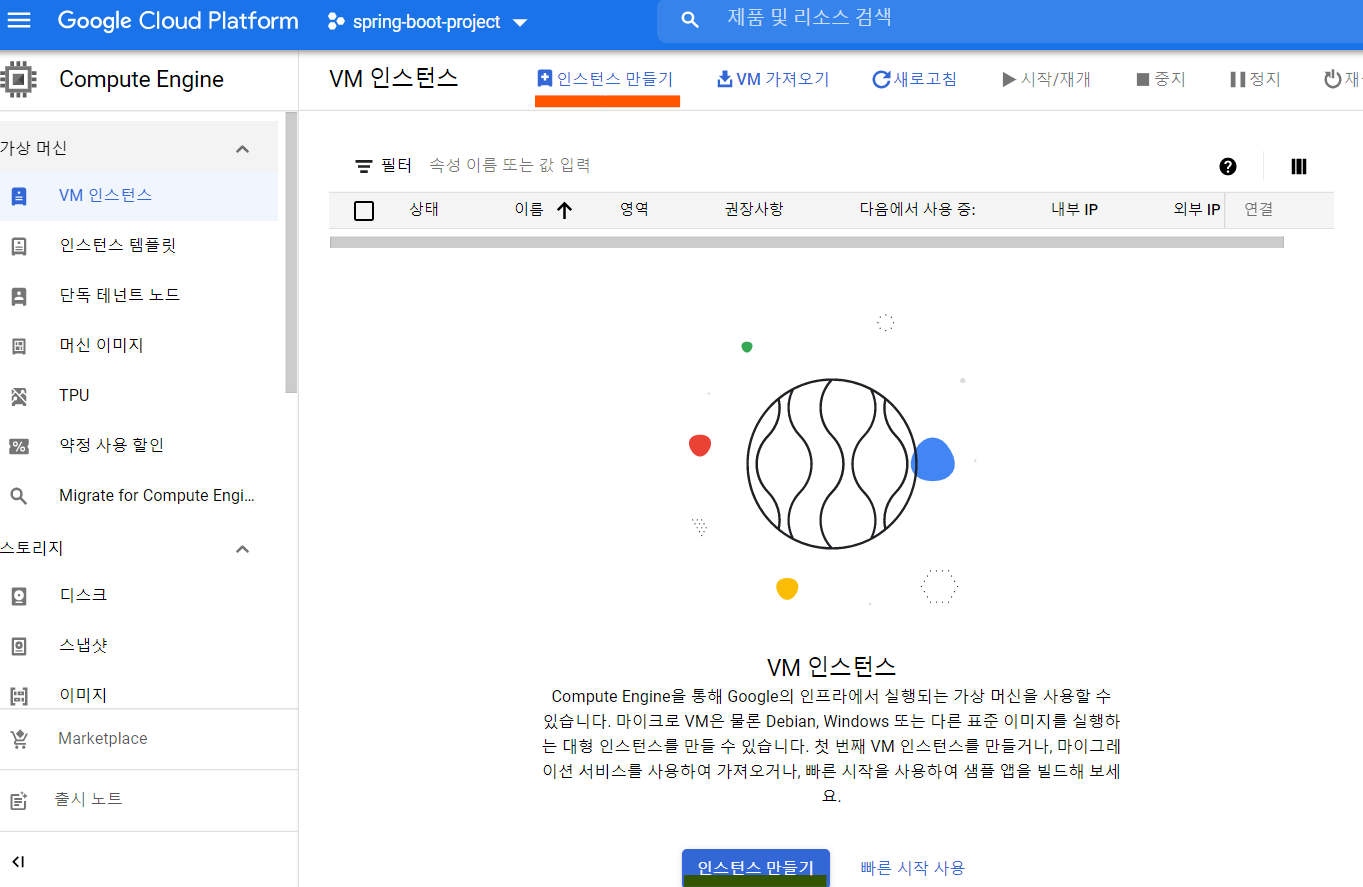Open 약정 사용 할인 in the sidebar

click(x=139, y=446)
